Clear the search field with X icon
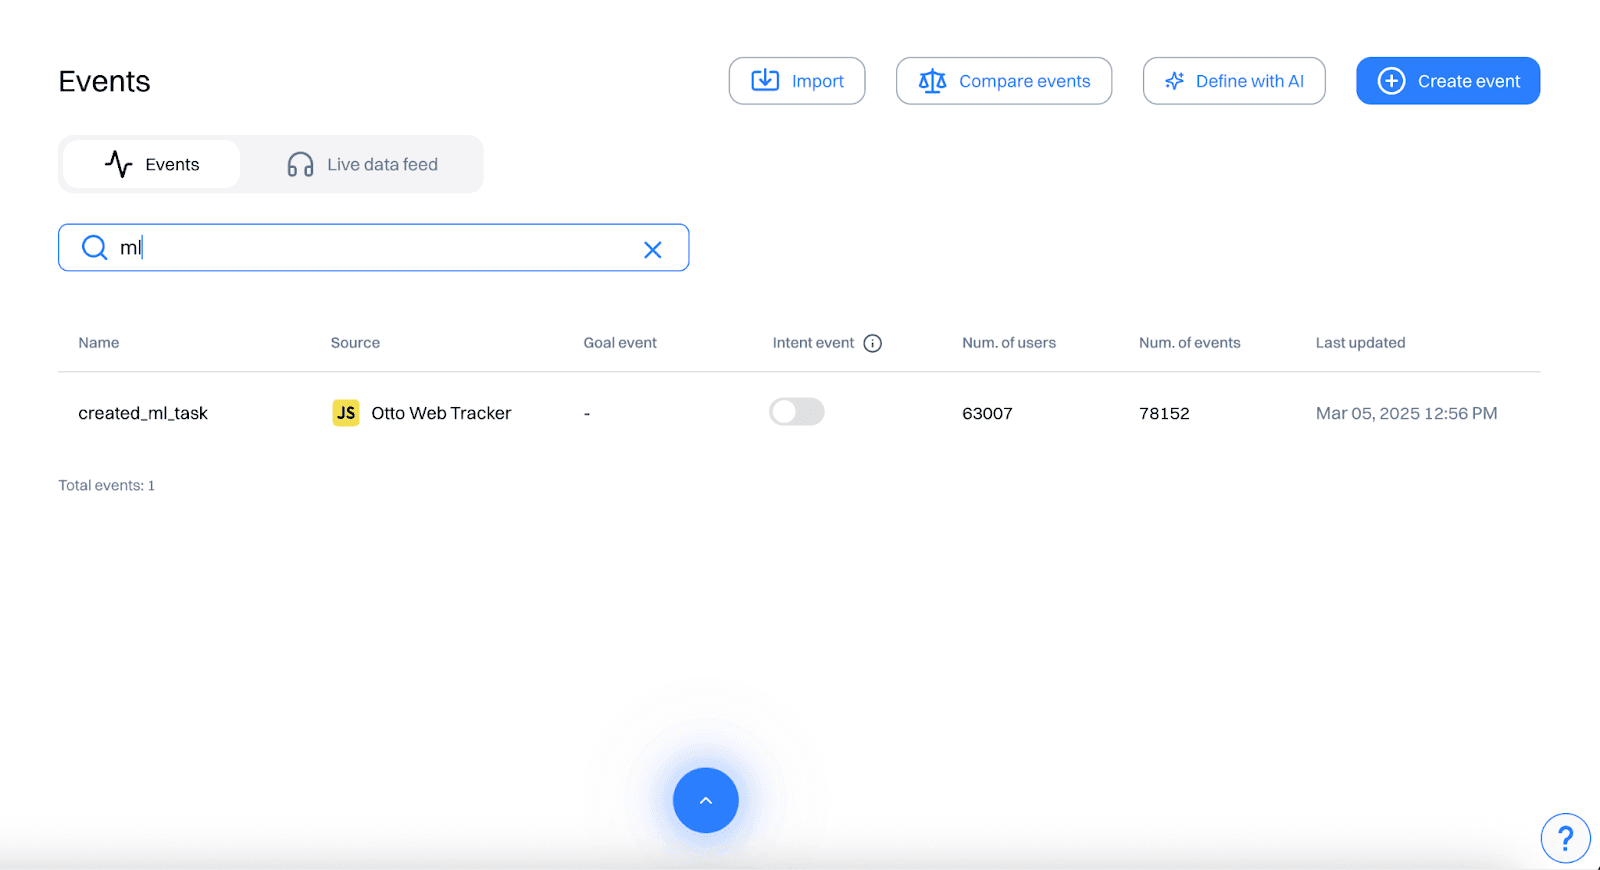 pyautogui.click(x=652, y=250)
